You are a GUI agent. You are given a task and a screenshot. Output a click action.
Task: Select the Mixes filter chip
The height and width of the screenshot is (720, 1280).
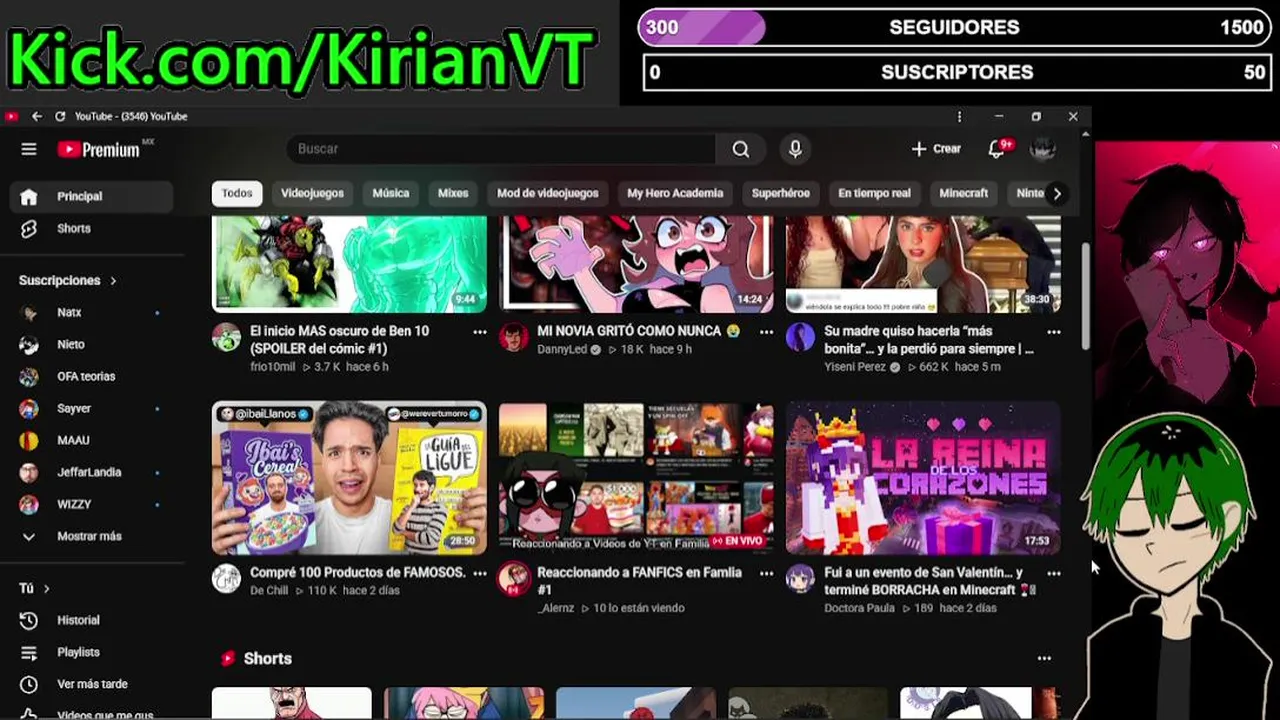point(453,193)
